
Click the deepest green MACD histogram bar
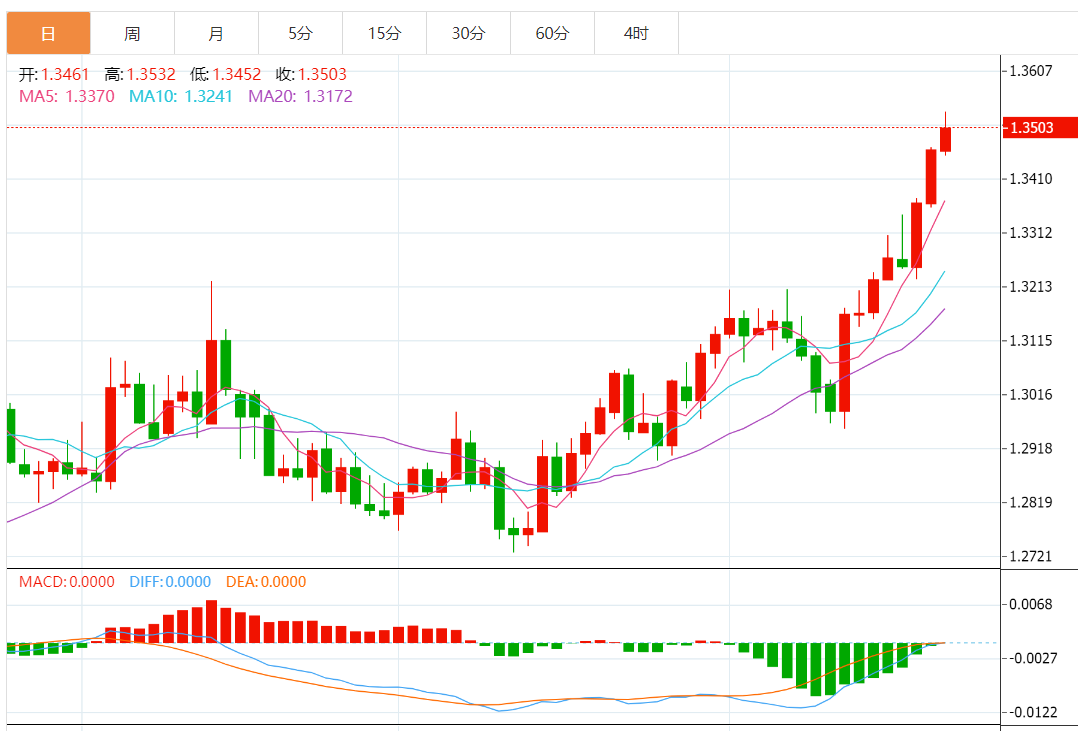[816, 669]
